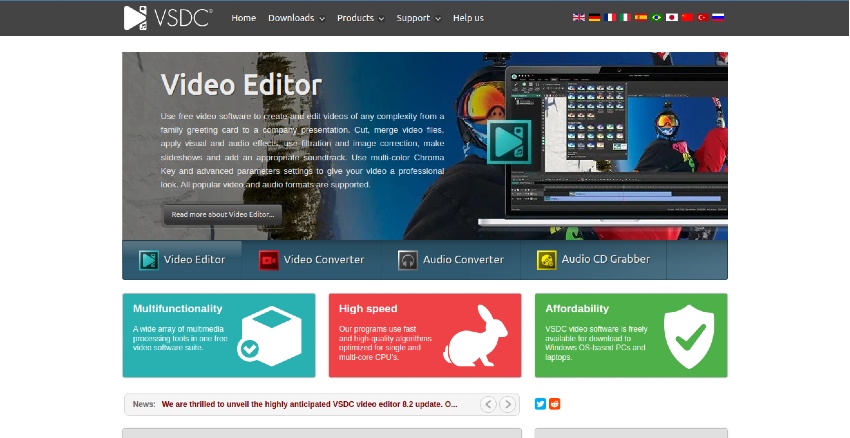Click the Video Converter tab icon
Screen dimensions: 850x438
pos(268,260)
